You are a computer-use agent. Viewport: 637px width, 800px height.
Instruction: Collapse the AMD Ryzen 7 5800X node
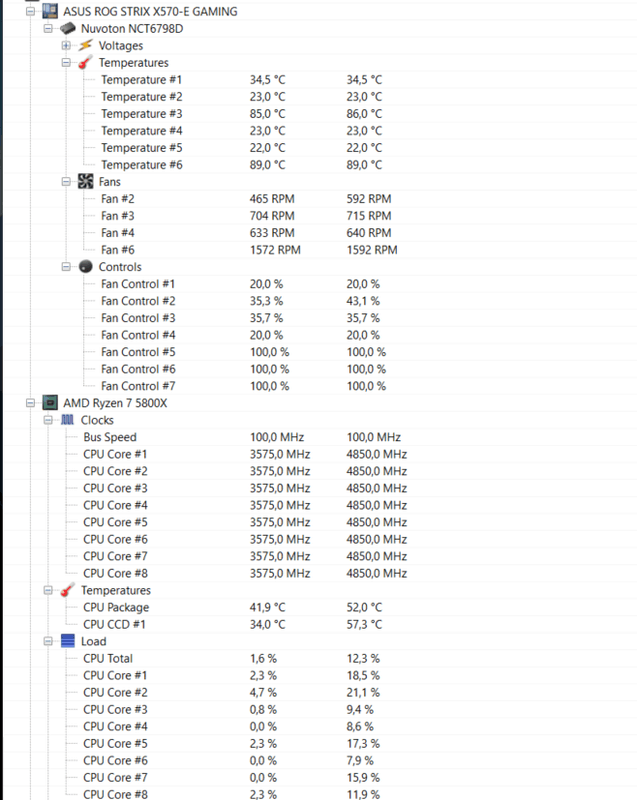coord(30,403)
